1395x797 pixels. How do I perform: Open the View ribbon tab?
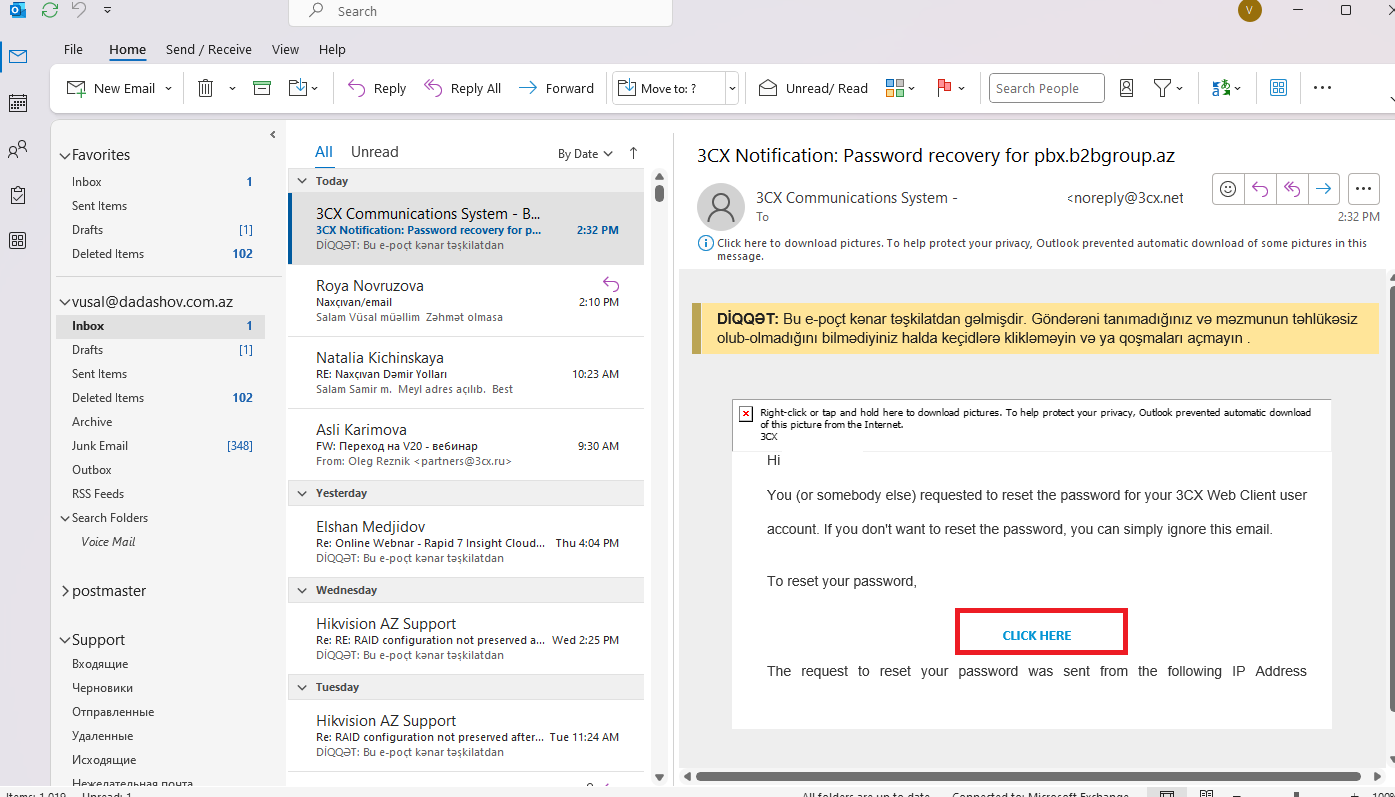click(285, 49)
